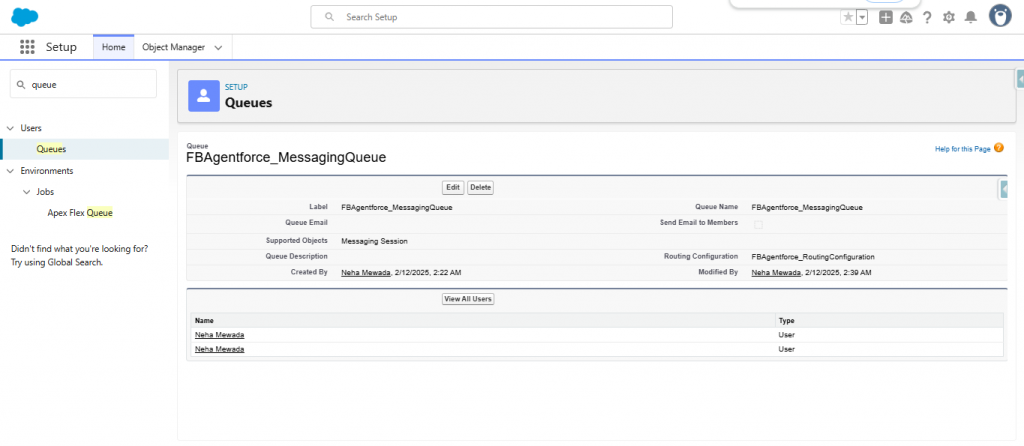Open the global actions plus icon
1024x446 pixels.
886,18
